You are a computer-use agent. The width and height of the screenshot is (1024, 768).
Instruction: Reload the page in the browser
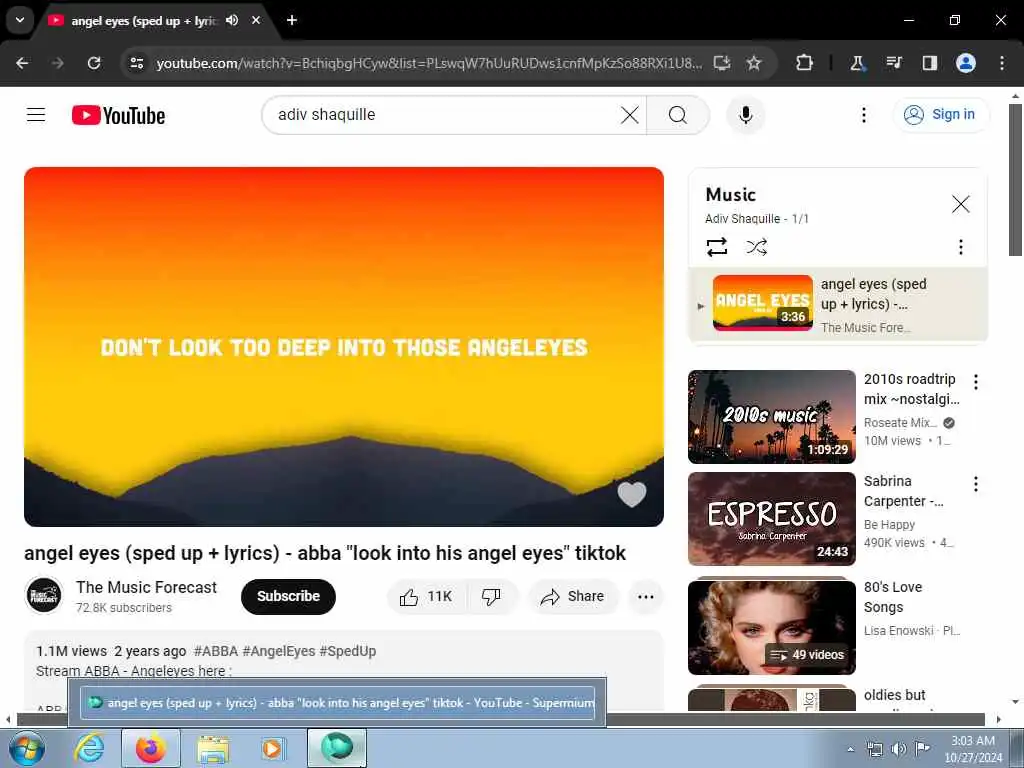pyautogui.click(x=94, y=63)
